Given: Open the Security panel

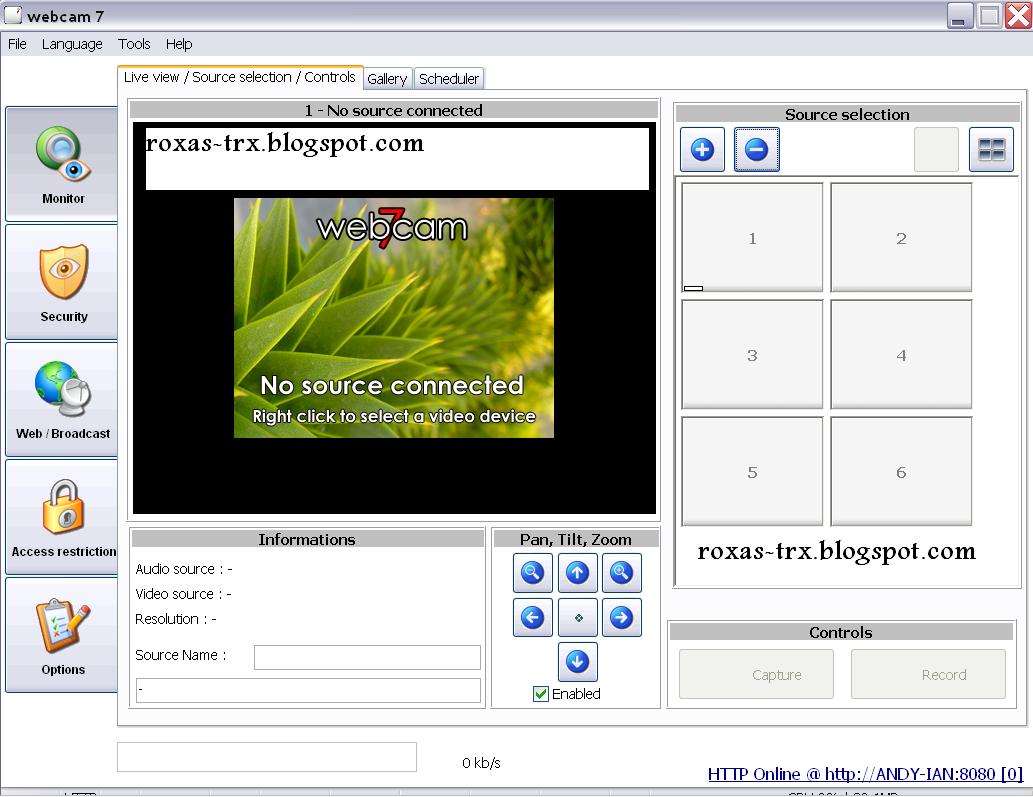Looking at the screenshot, I should click(62, 281).
